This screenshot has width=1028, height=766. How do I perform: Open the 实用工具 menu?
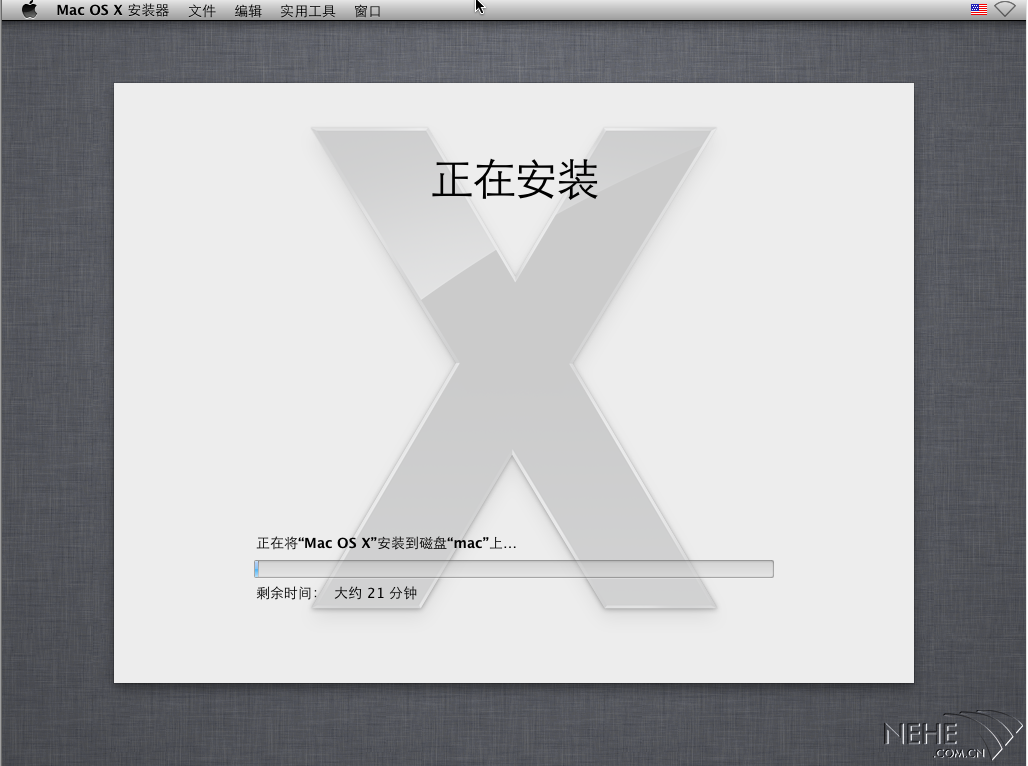click(308, 11)
